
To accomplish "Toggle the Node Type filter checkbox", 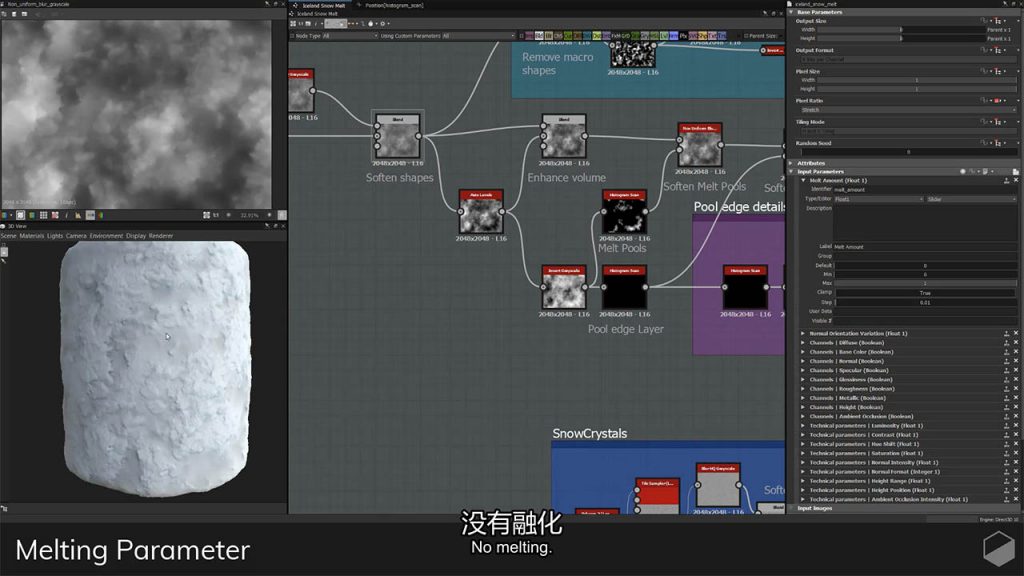I will pyautogui.click(x=293, y=36).
